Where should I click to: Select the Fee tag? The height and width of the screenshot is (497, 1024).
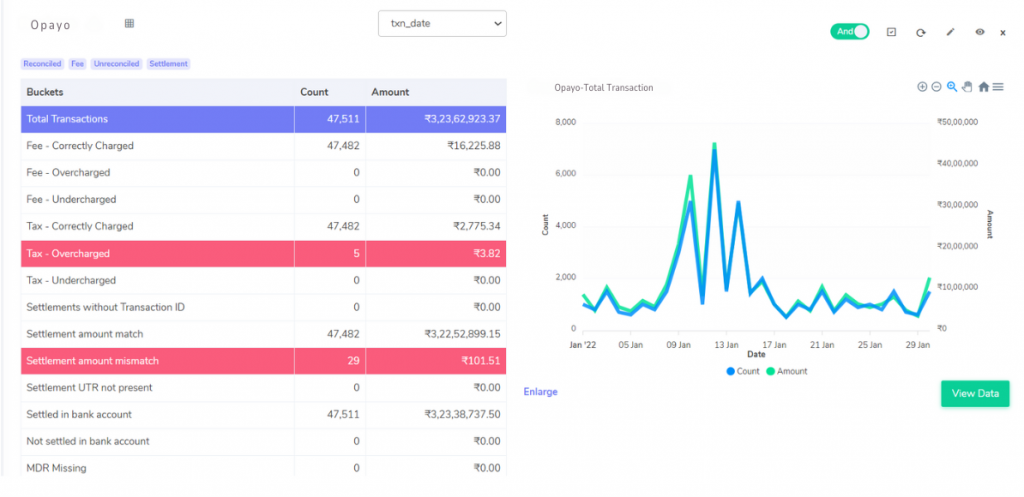[77, 64]
